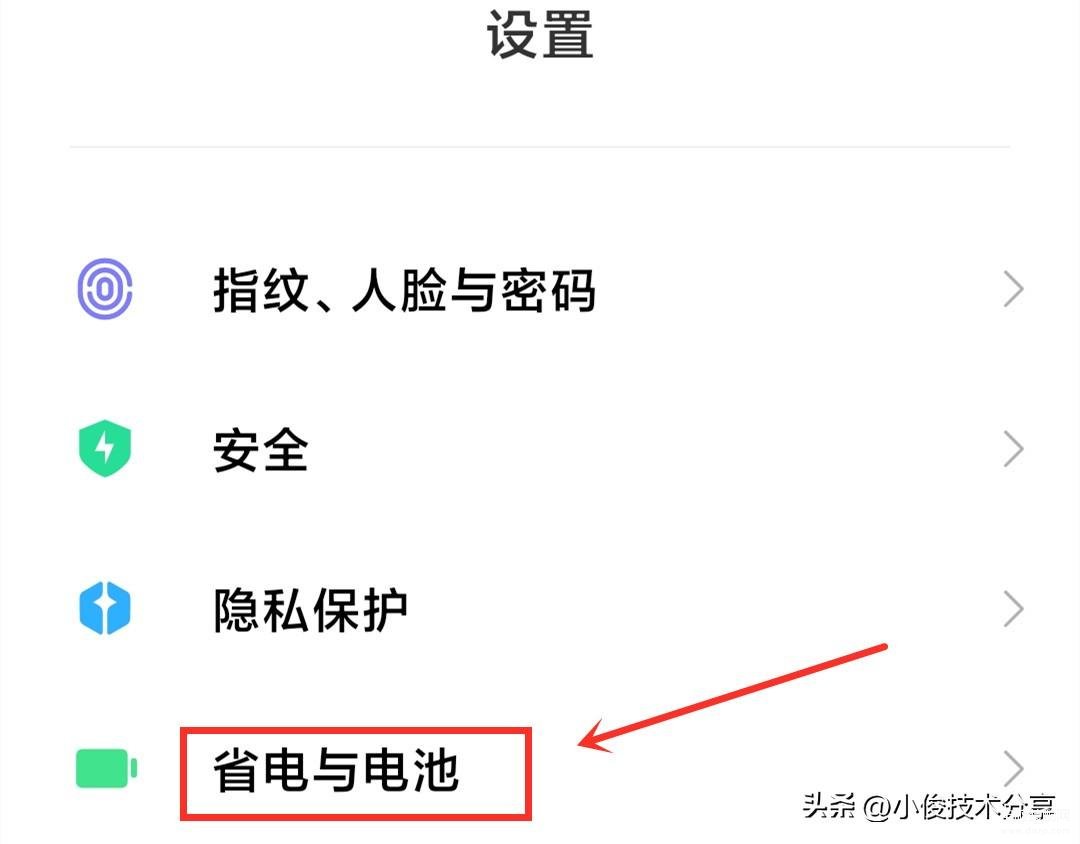
Task: Tap the purple fingerprint icon
Action: click(105, 289)
